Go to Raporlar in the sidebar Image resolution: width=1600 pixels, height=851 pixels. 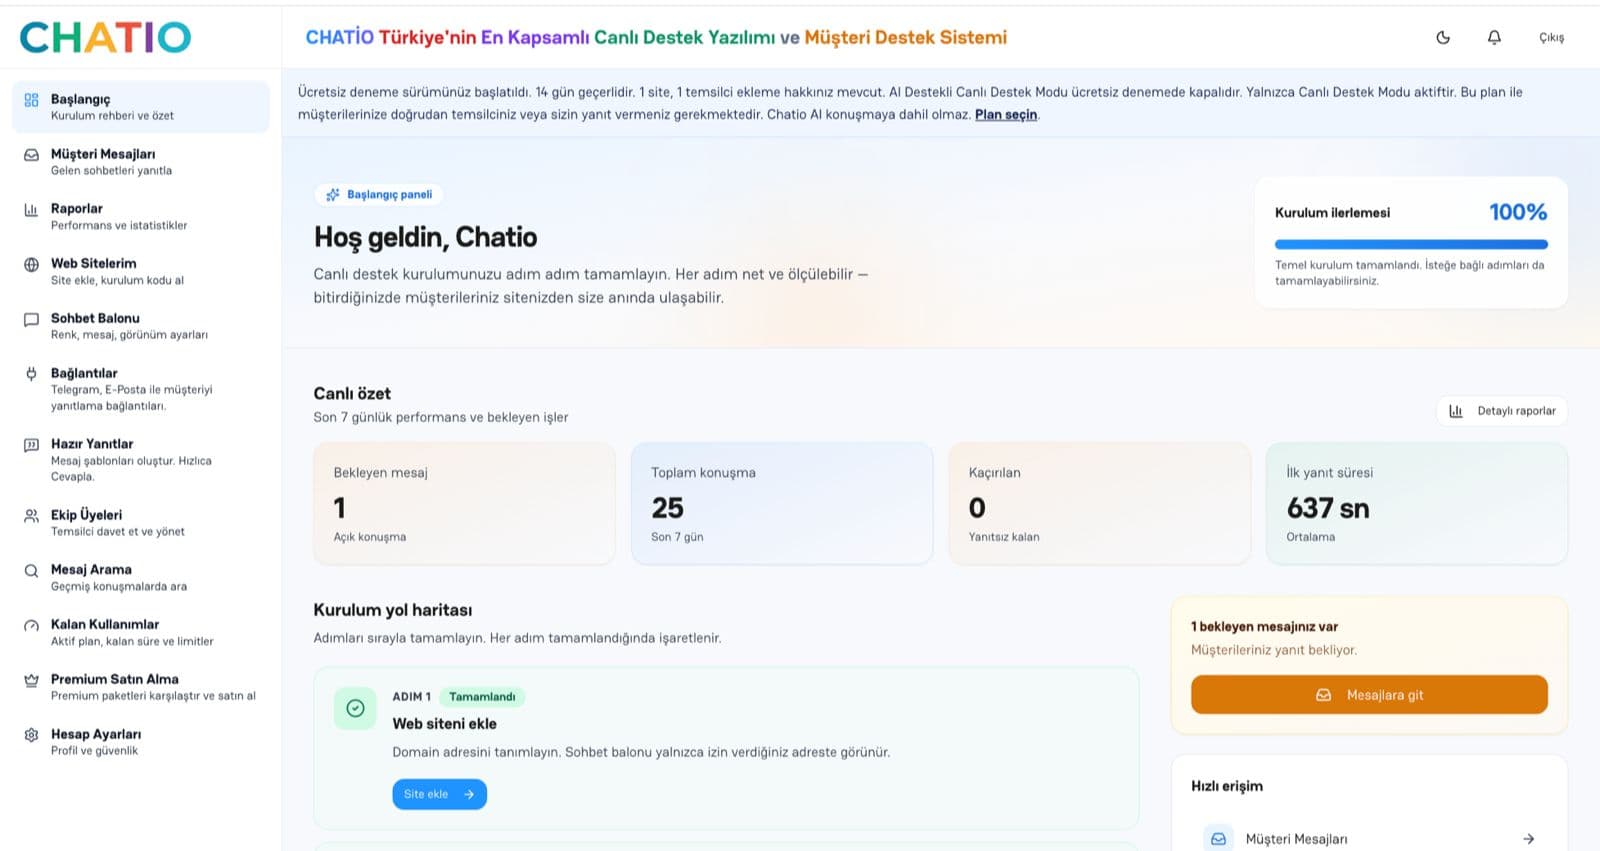[x=141, y=217]
